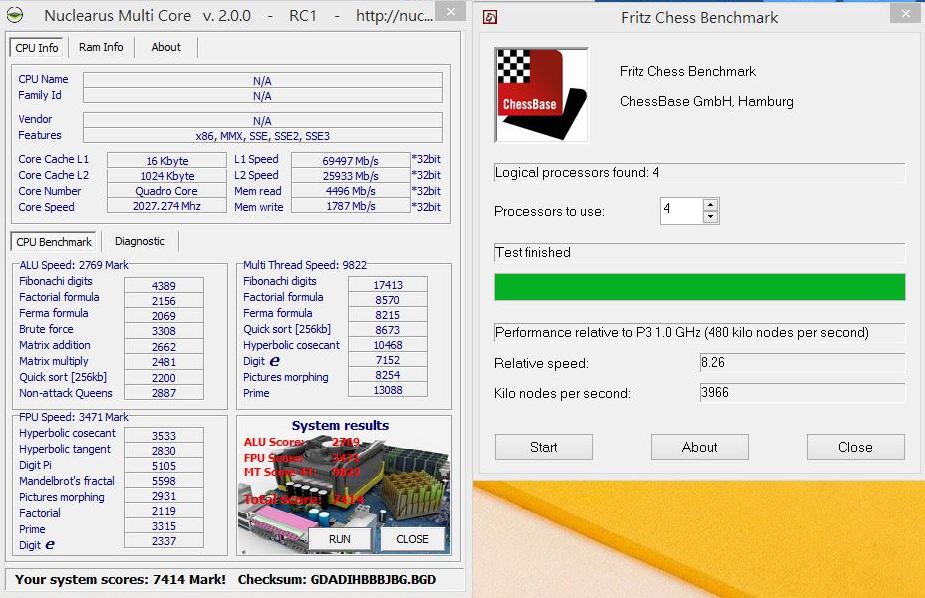Click the Nuclearus app icon in title bar
Image resolution: width=925 pixels, height=598 pixels.
pos(15,15)
